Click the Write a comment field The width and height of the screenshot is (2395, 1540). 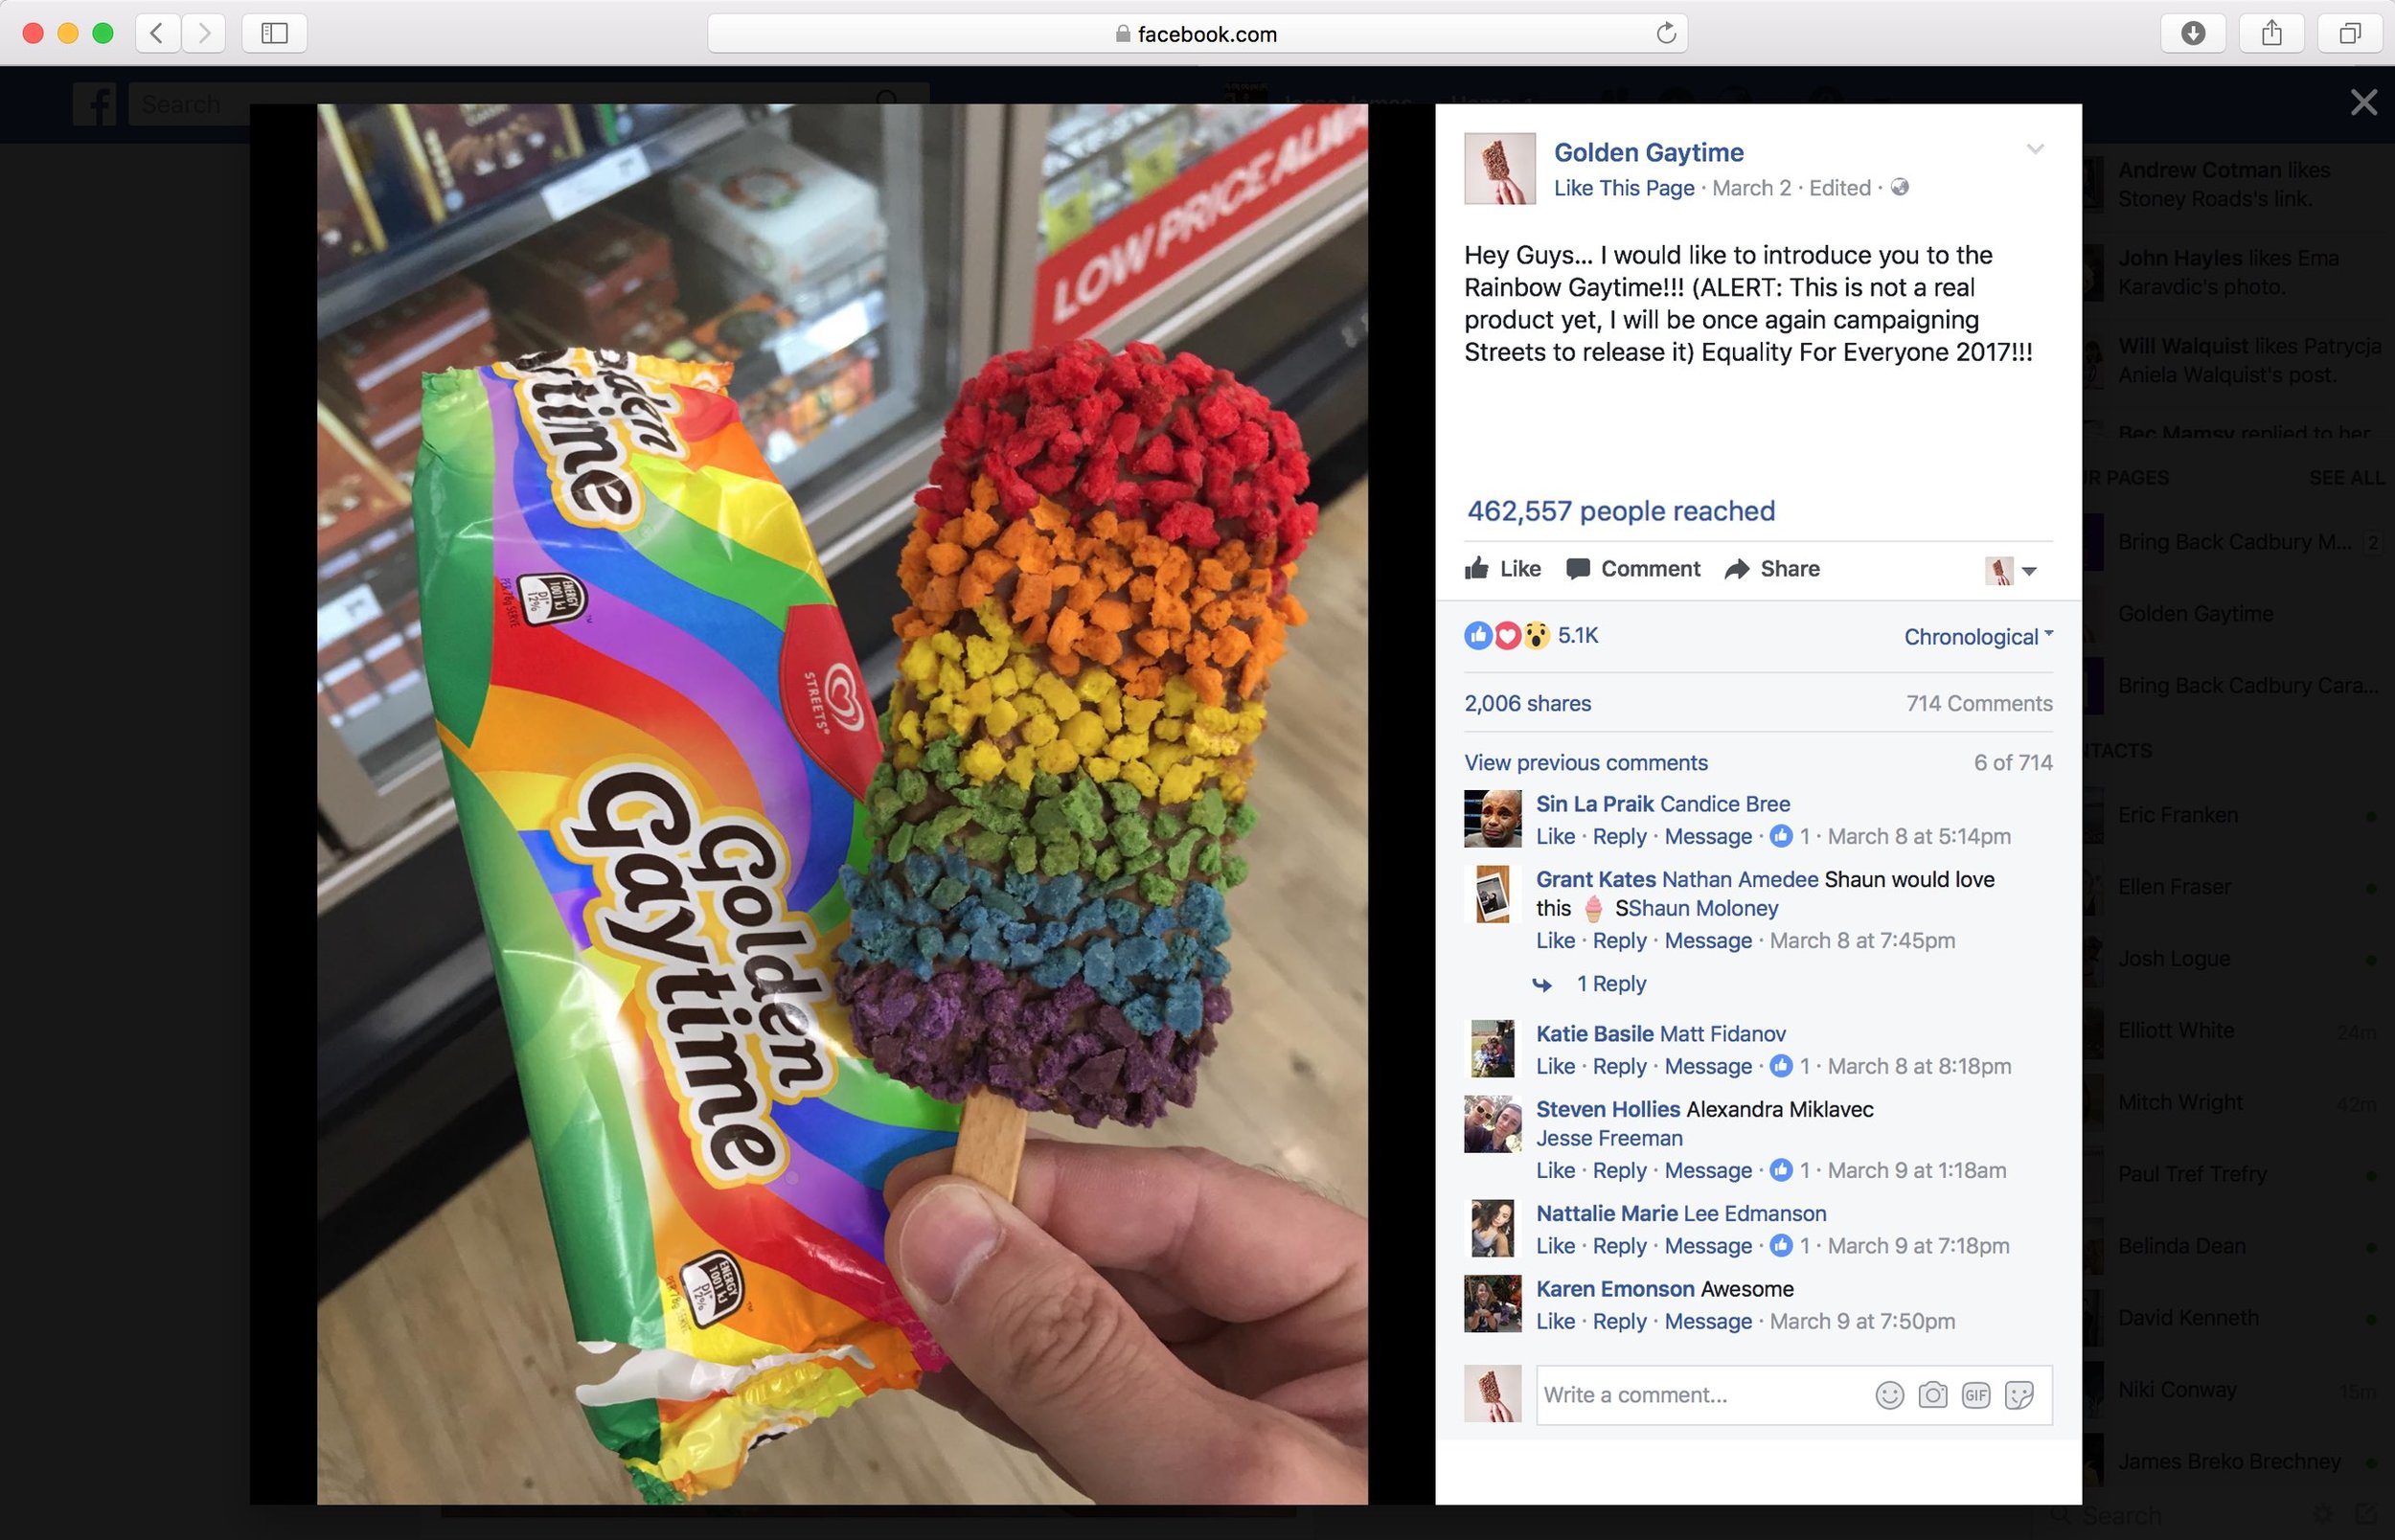tap(1700, 1395)
